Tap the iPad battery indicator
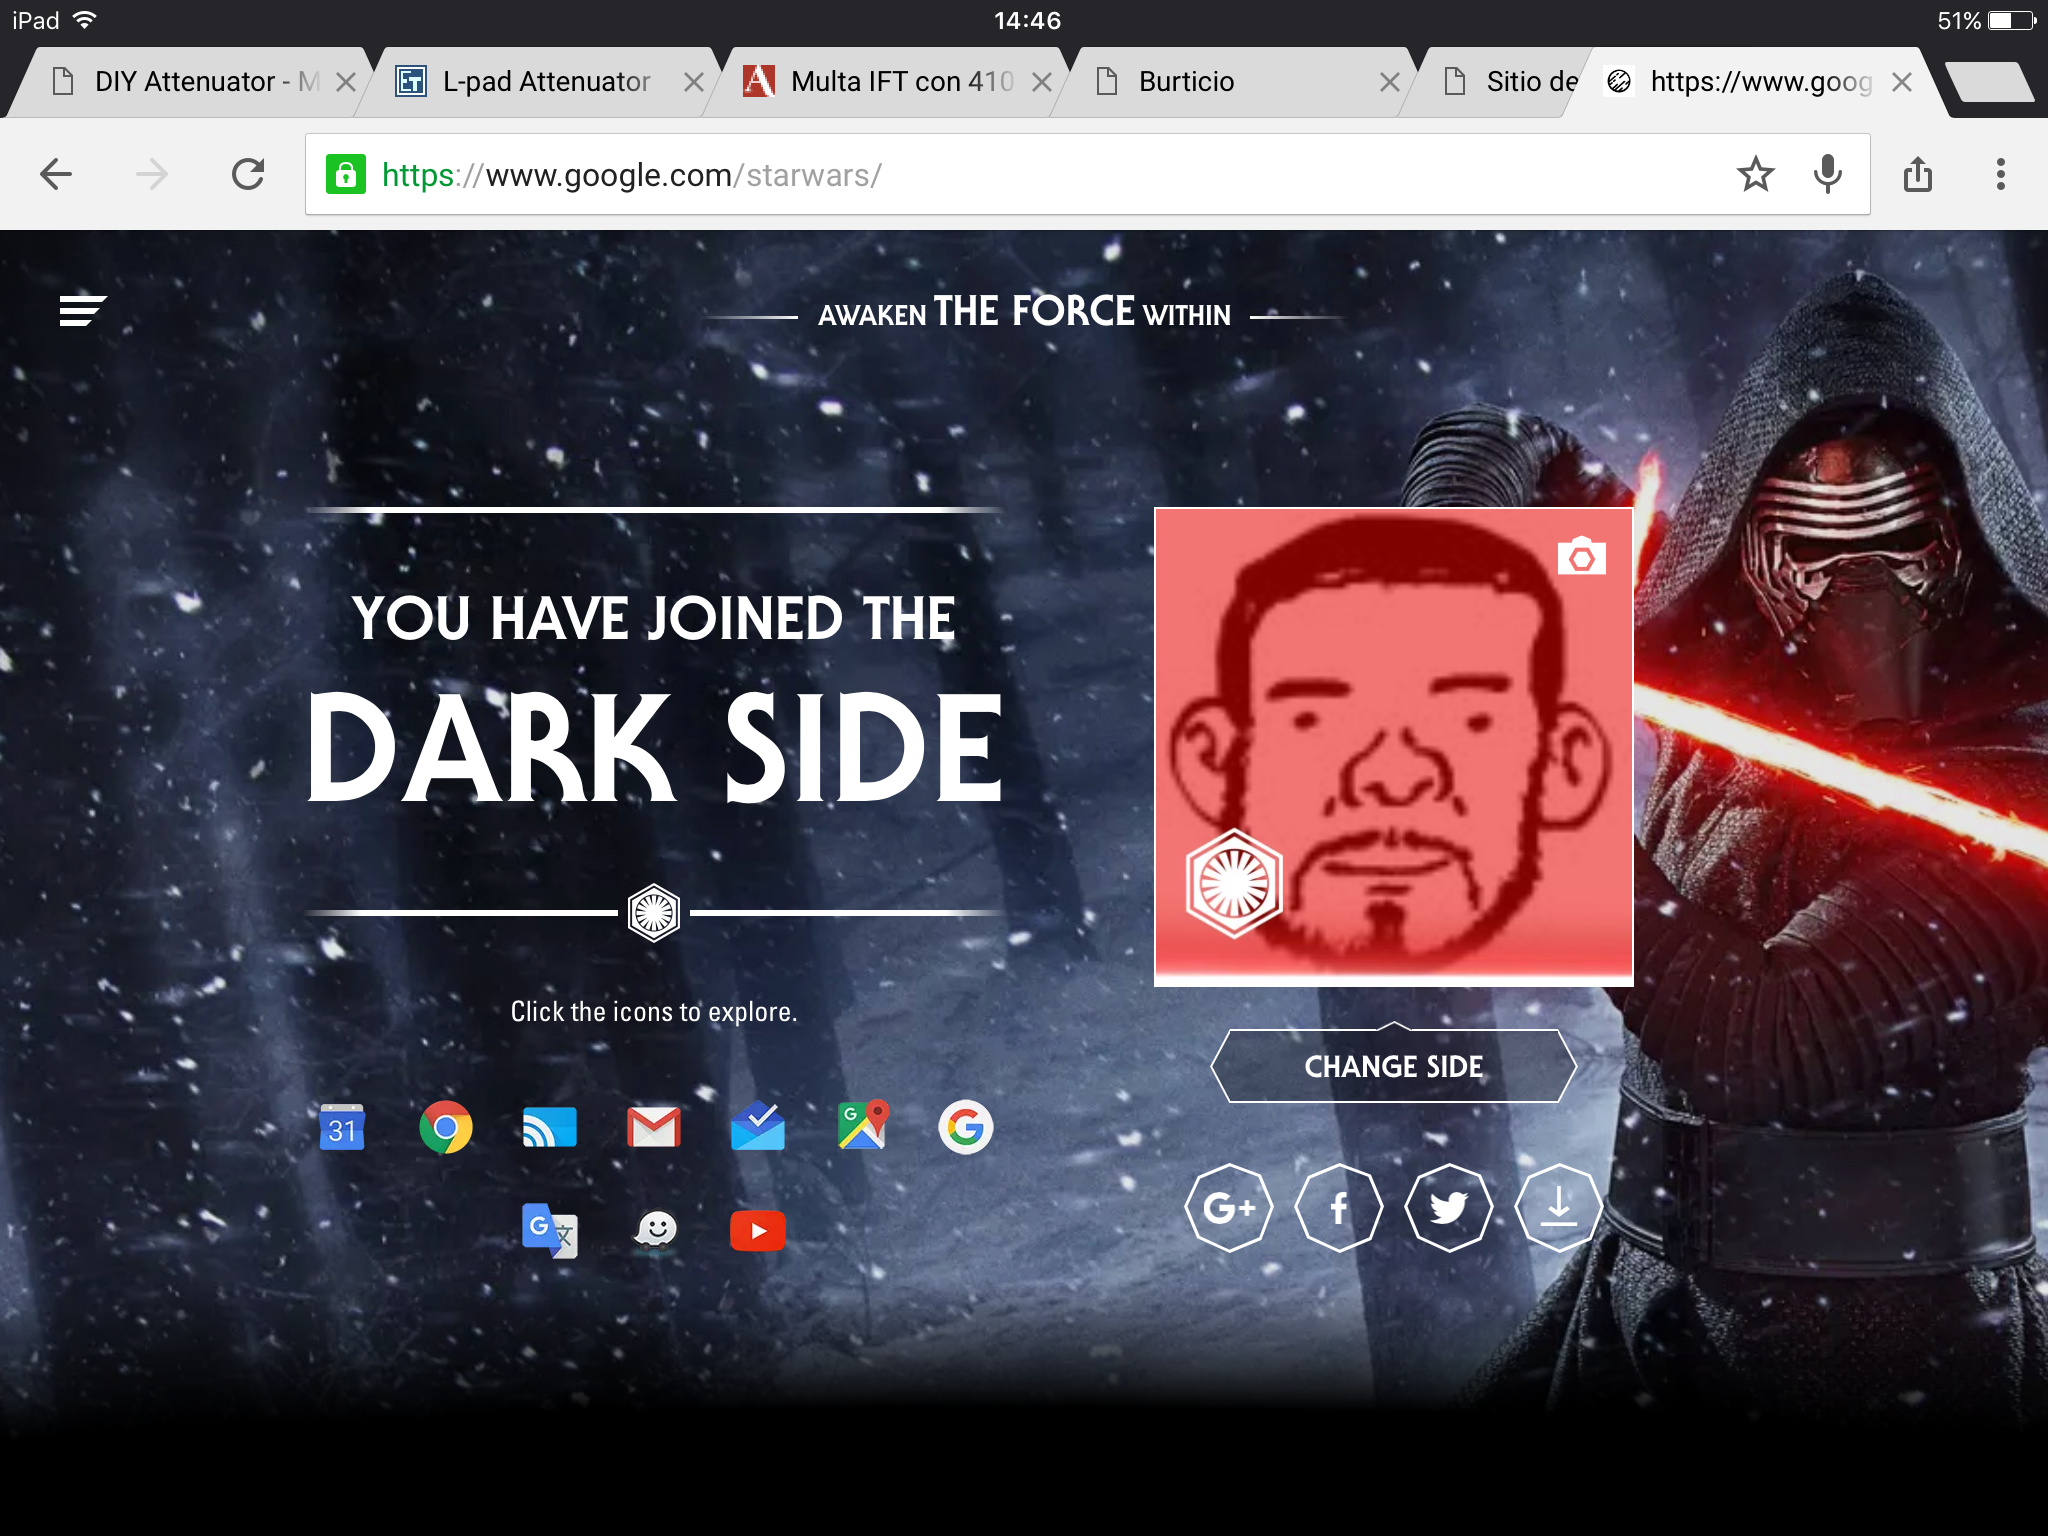Viewport: 2048px width, 1536px height. [2012, 20]
